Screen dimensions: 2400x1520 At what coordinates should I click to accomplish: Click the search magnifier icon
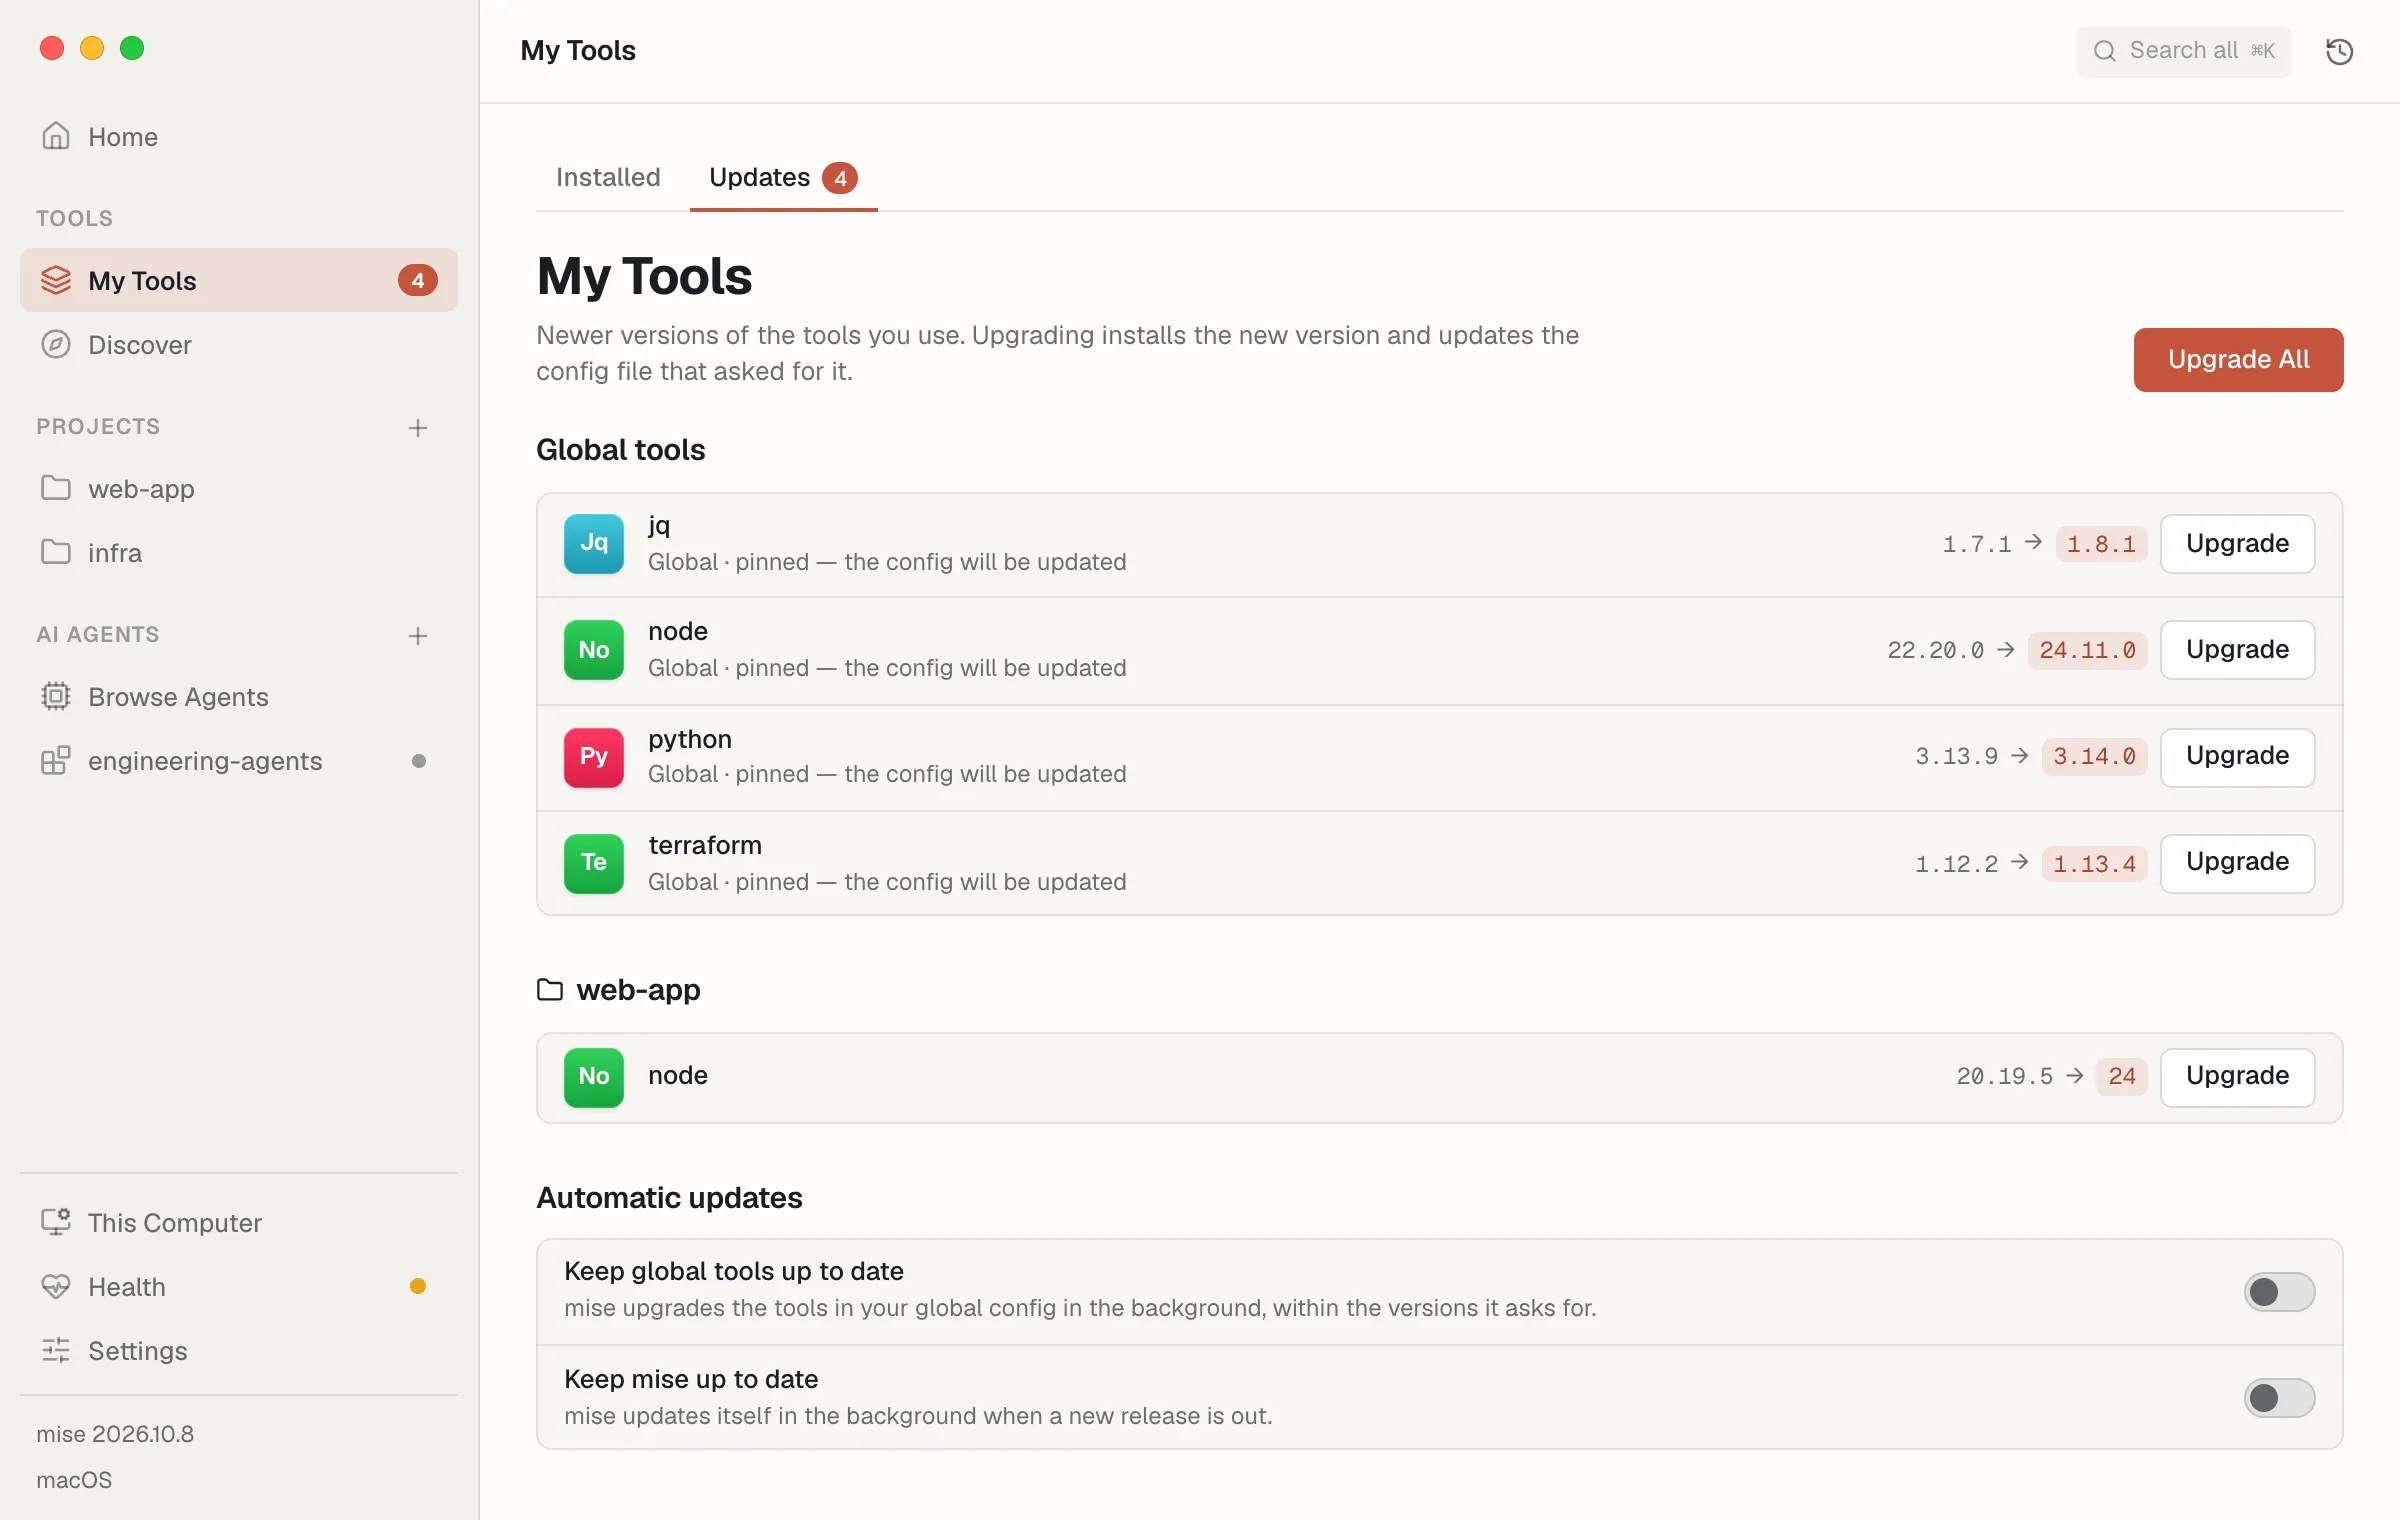pyautogui.click(x=2105, y=51)
